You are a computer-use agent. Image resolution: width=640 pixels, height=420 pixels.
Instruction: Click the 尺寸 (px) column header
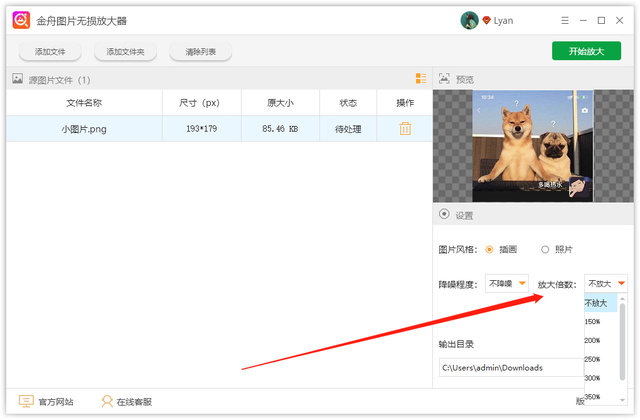pos(202,103)
